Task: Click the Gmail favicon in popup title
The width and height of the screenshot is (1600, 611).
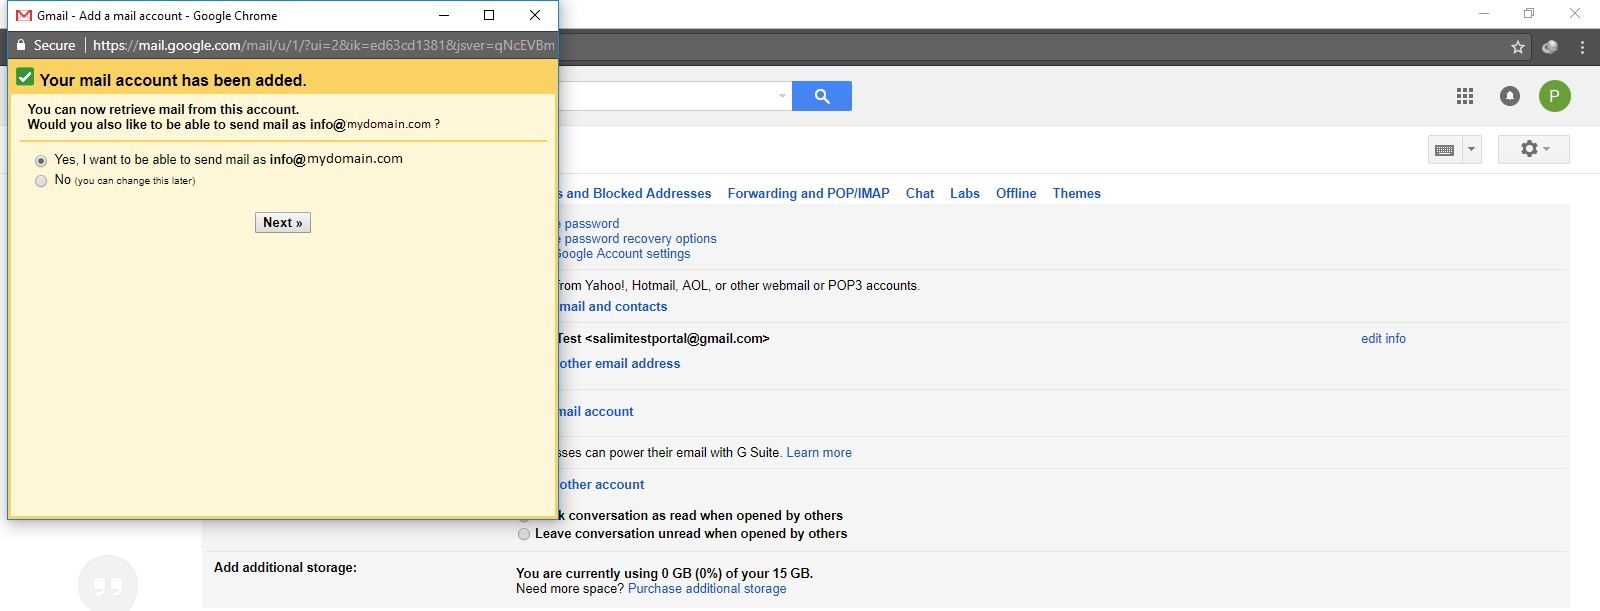Action: click(x=24, y=15)
